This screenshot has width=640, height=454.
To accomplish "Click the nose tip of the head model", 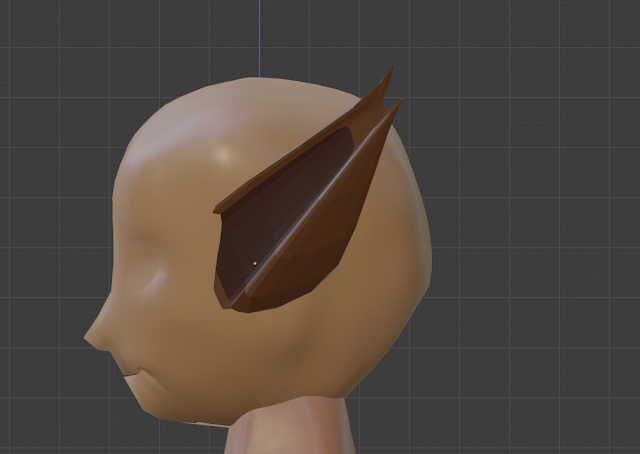I will click(x=87, y=338).
